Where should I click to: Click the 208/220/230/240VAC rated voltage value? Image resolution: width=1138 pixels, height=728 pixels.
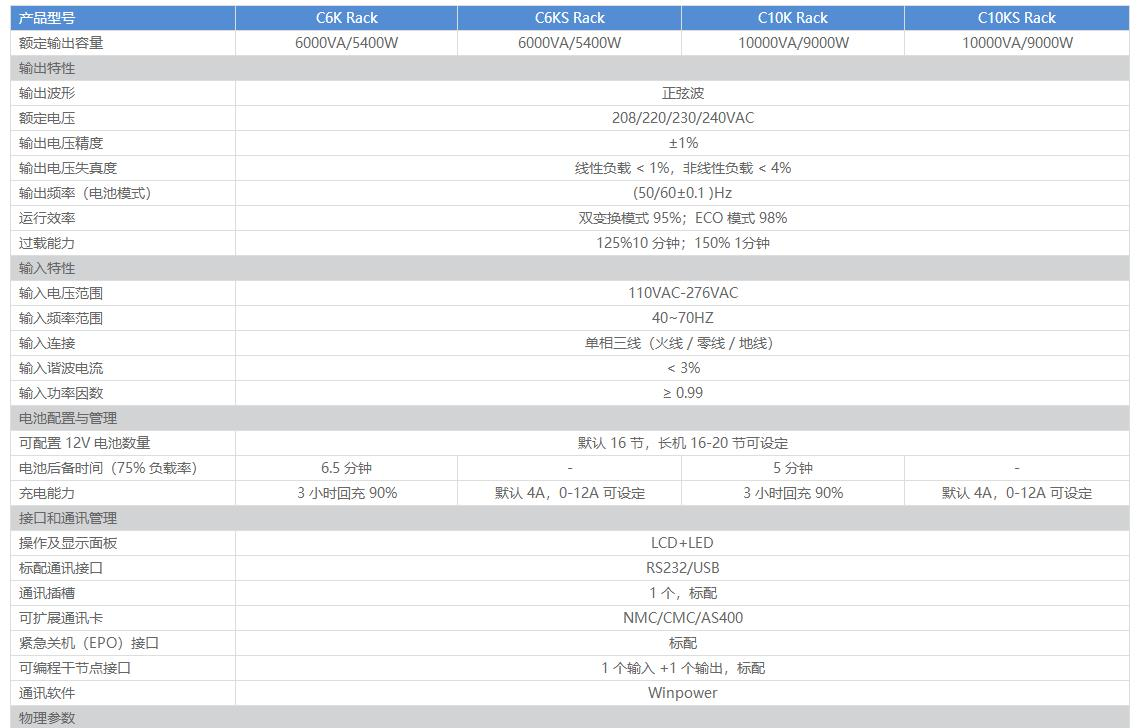683,118
